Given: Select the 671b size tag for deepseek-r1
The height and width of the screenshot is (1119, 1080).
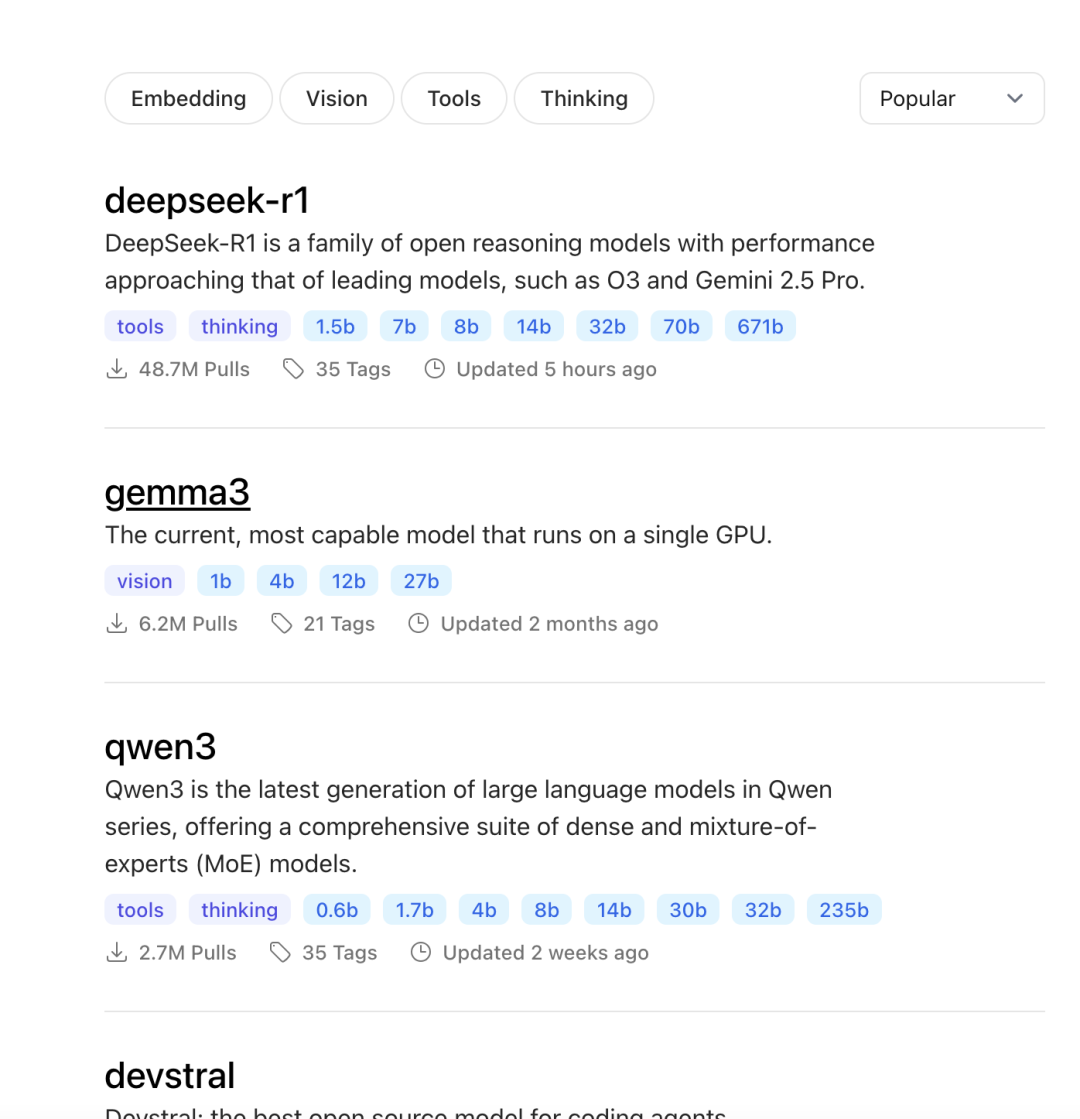Looking at the screenshot, I should [760, 326].
